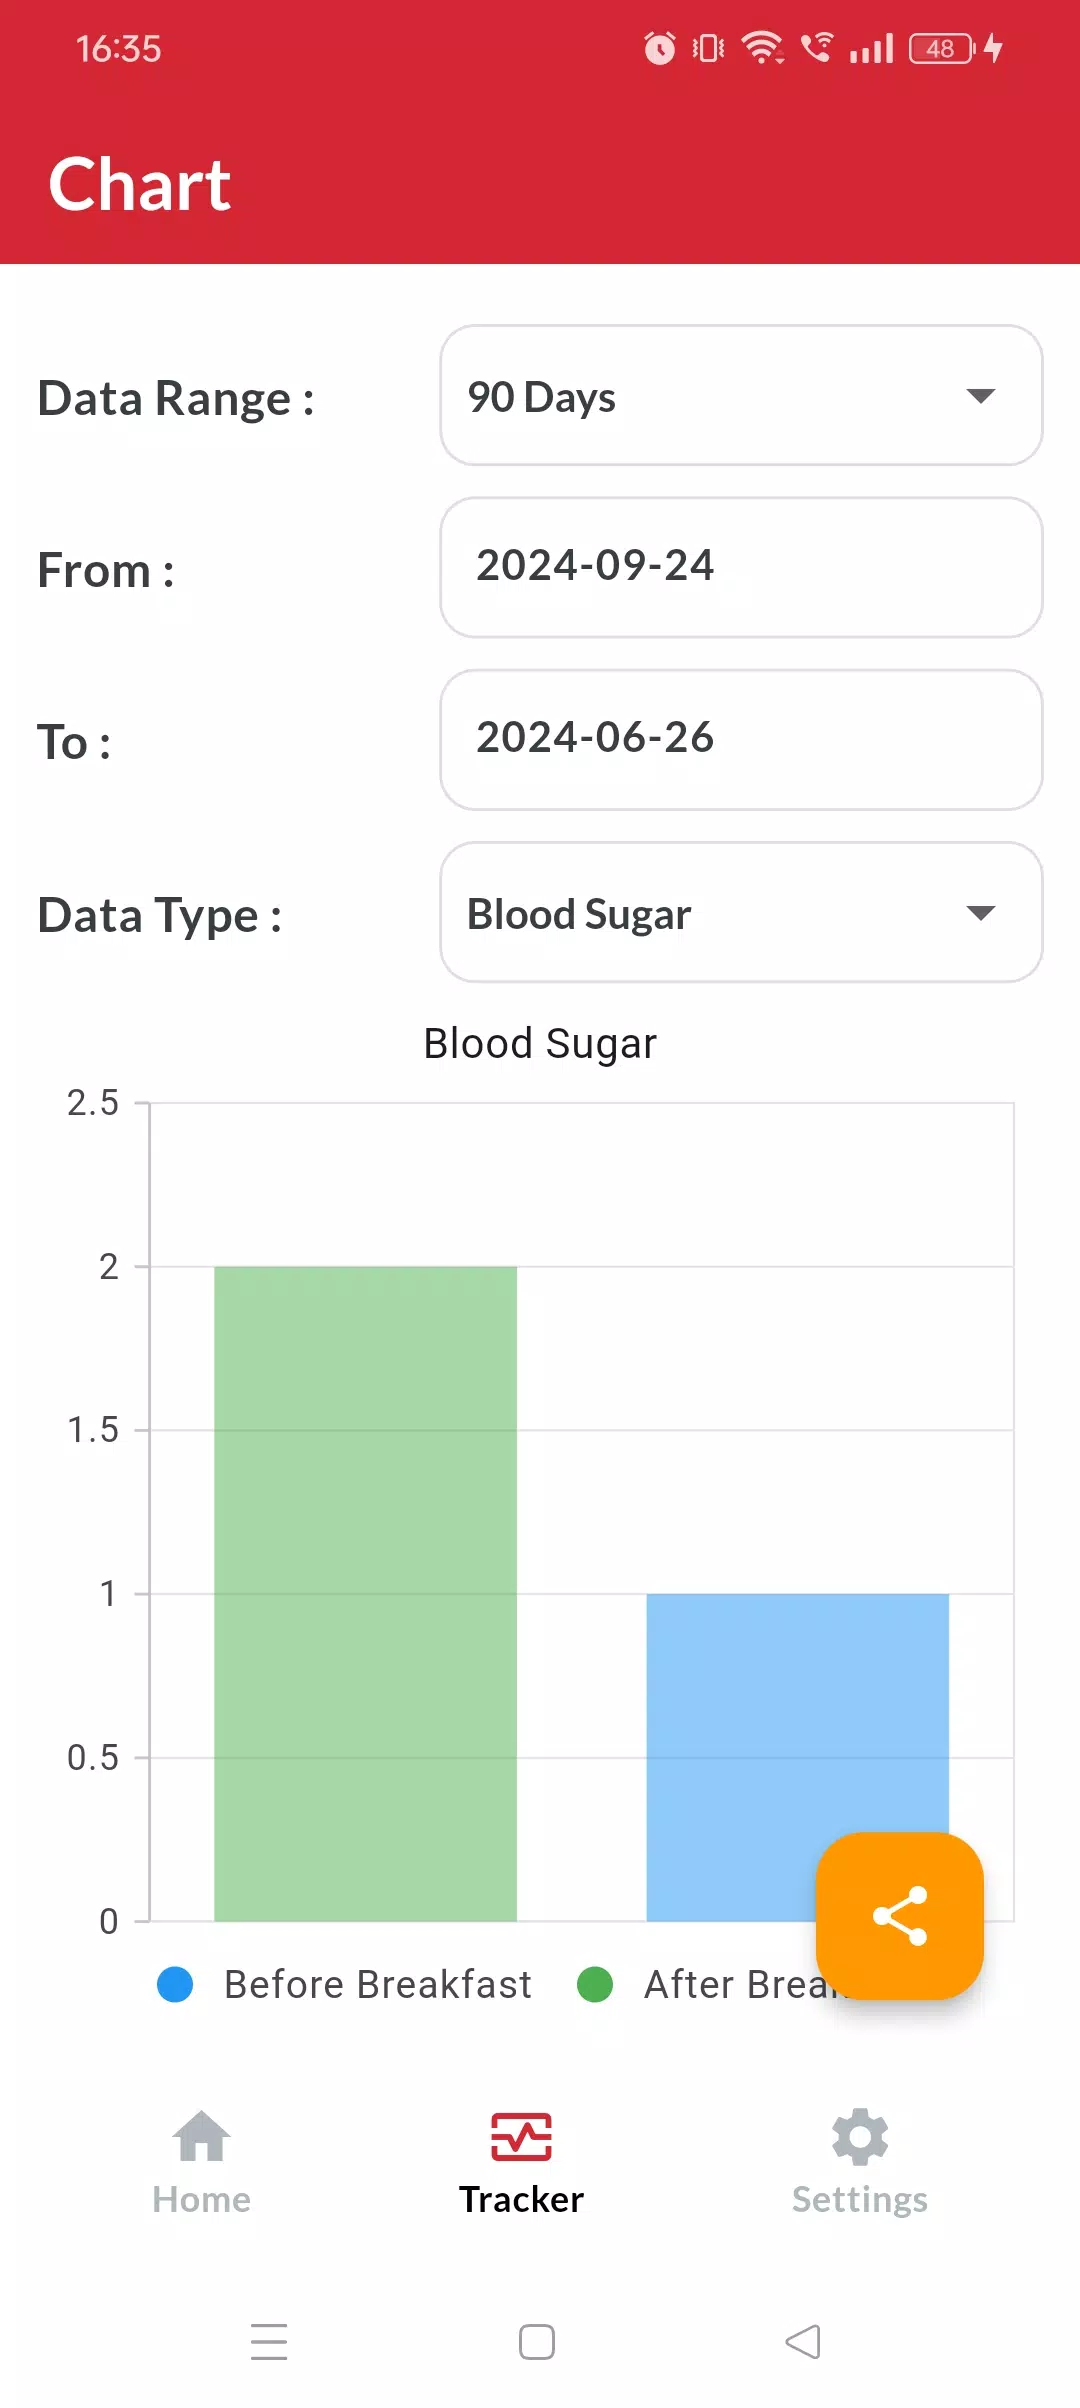1080x2408 pixels.
Task: Open the Blood Sugar data type dropdown
Action: [742, 912]
